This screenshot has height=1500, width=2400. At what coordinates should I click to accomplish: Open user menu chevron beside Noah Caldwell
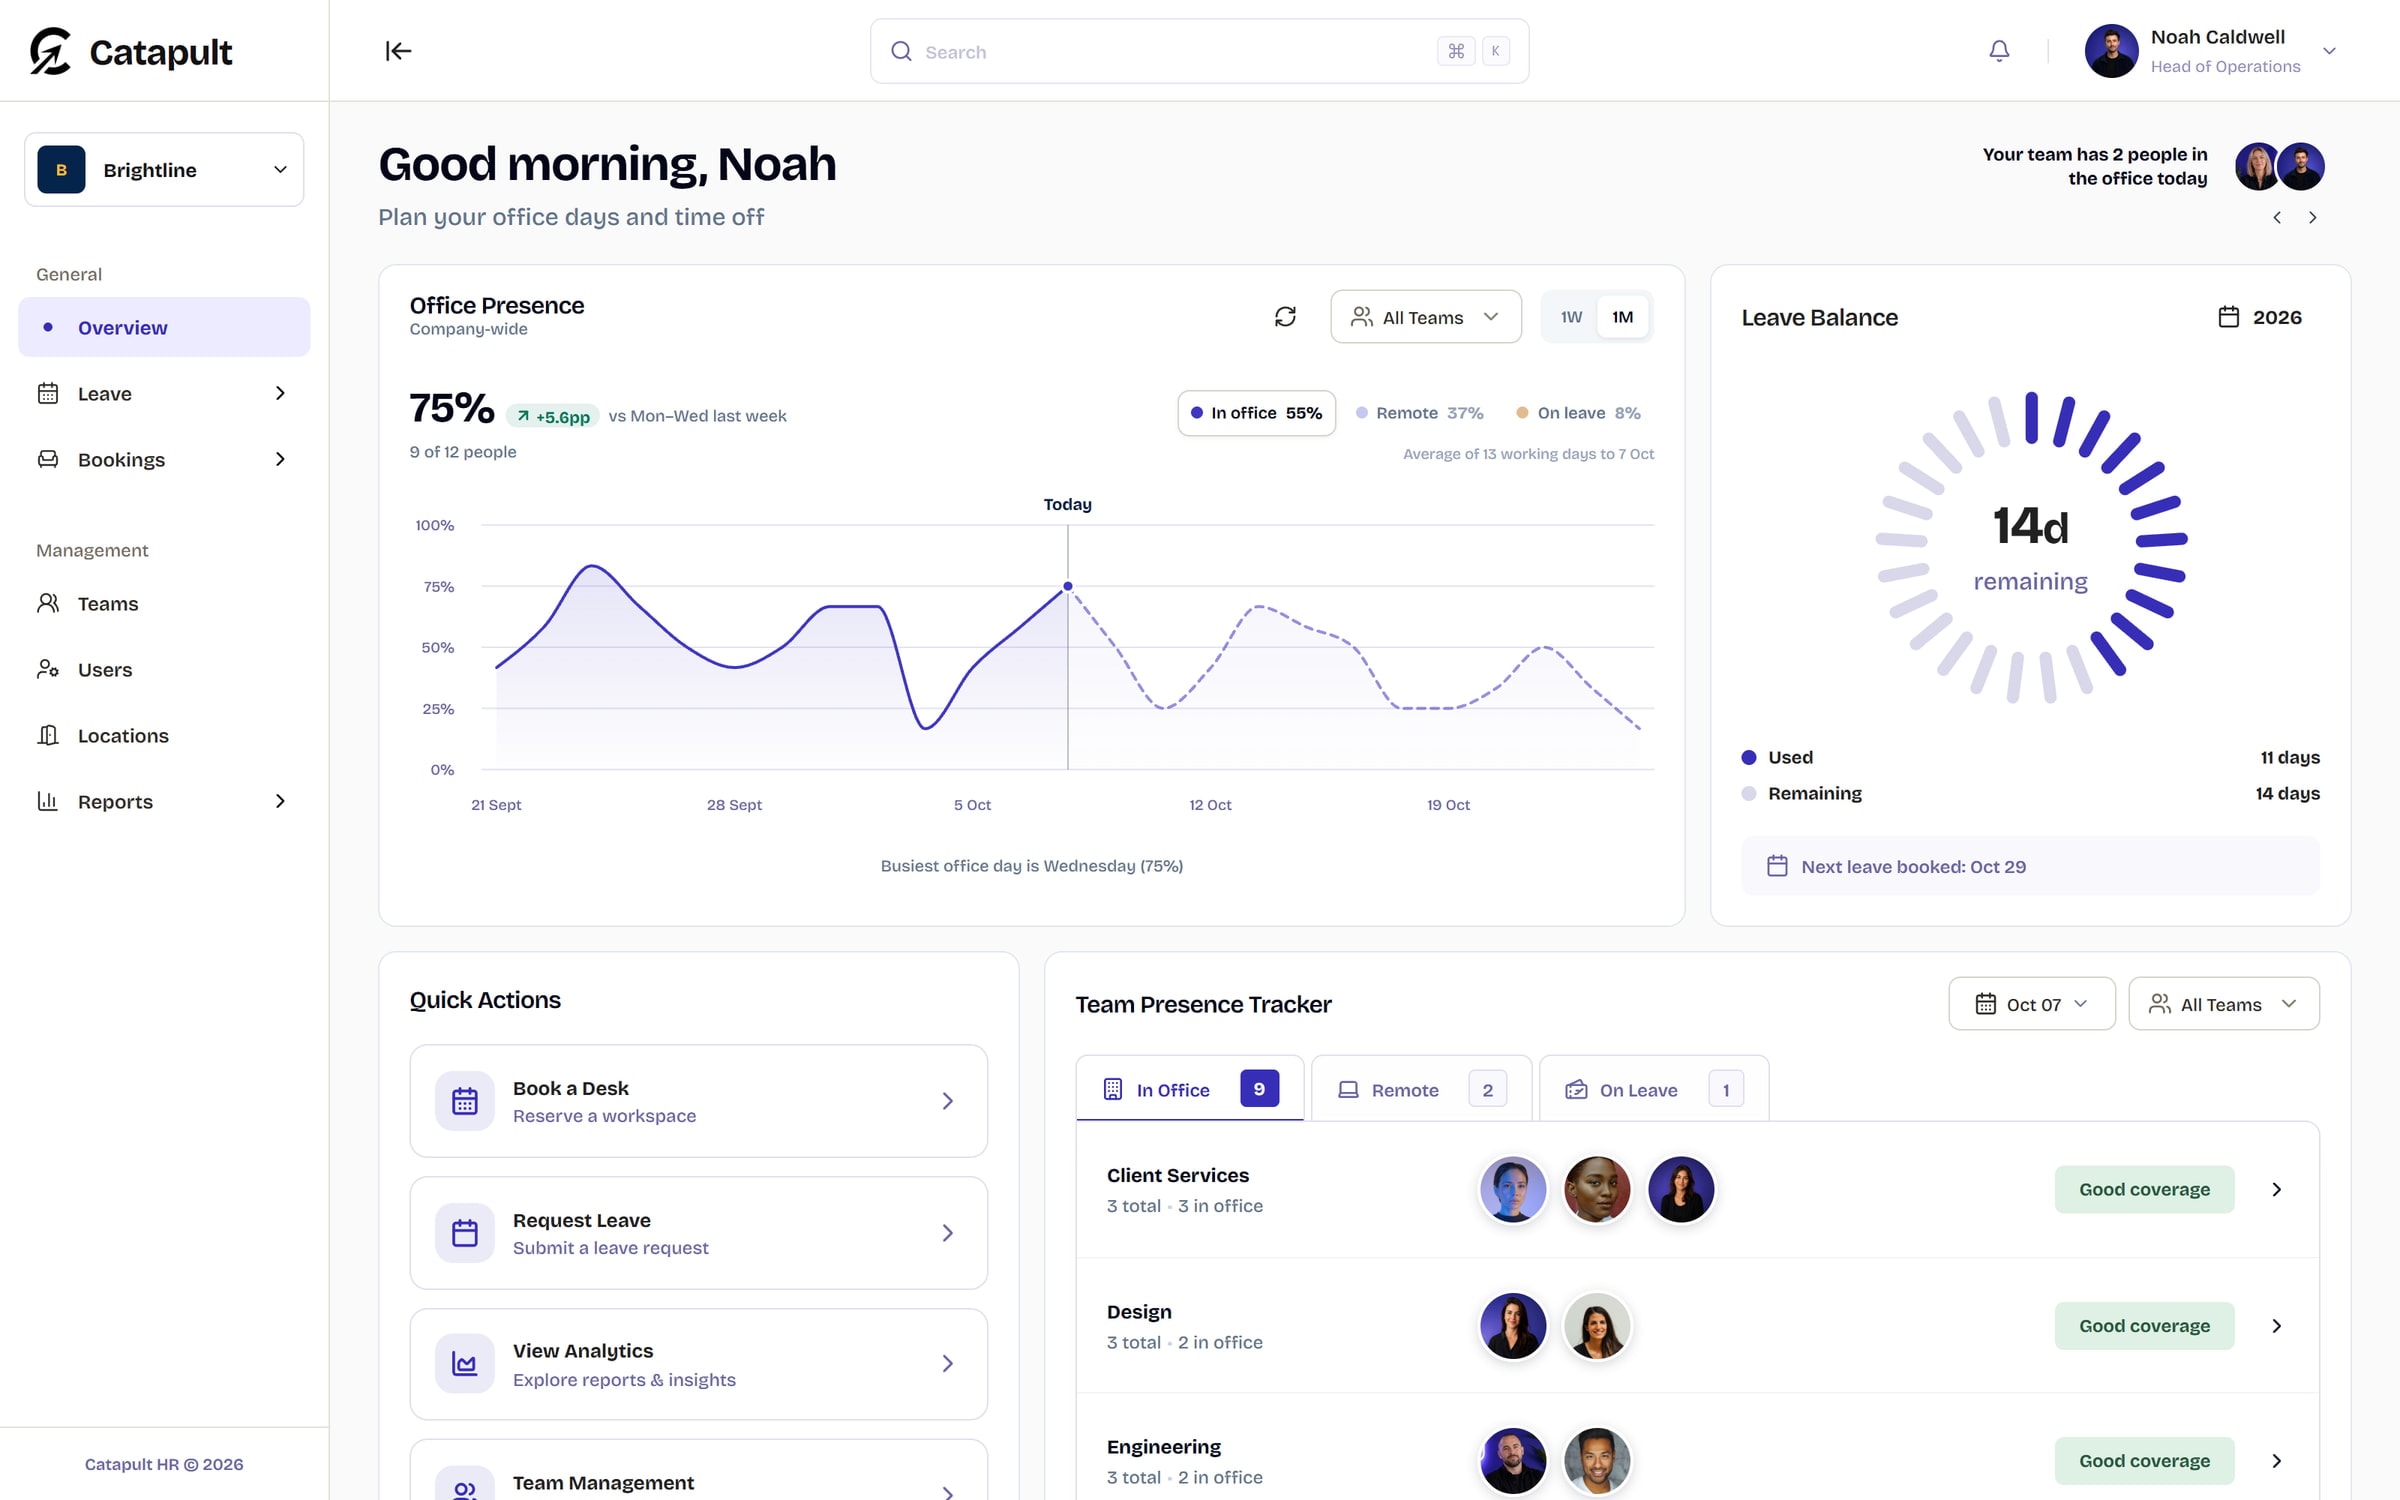pyautogui.click(x=2329, y=51)
